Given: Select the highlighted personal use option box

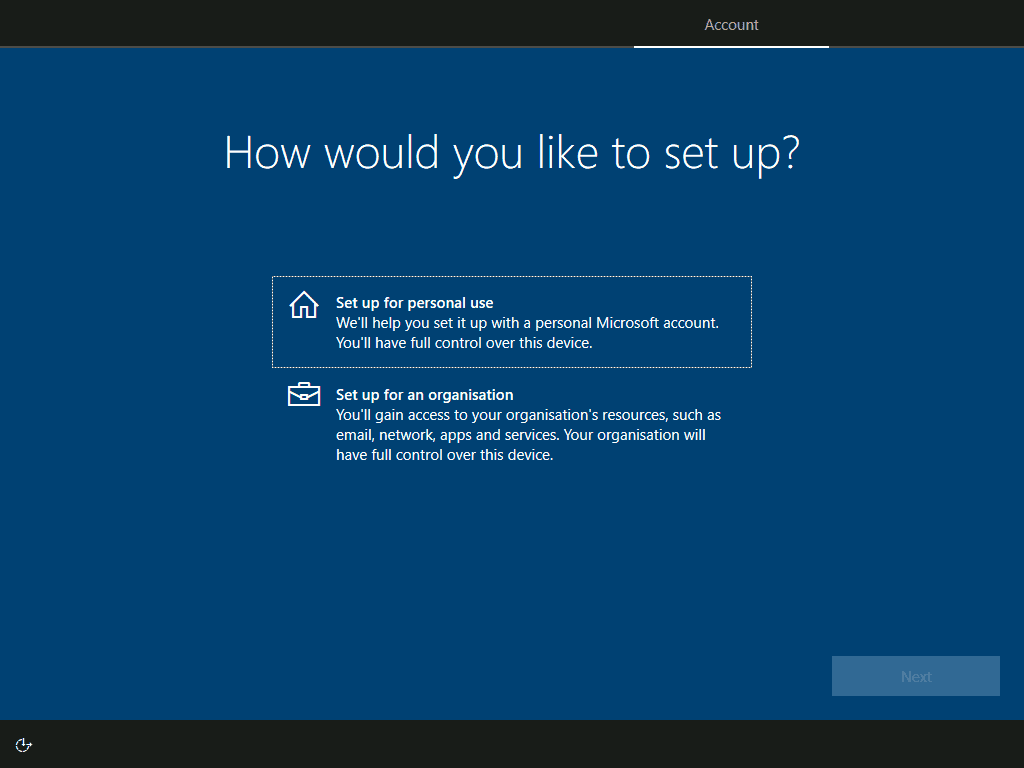Looking at the screenshot, I should click(x=512, y=321).
